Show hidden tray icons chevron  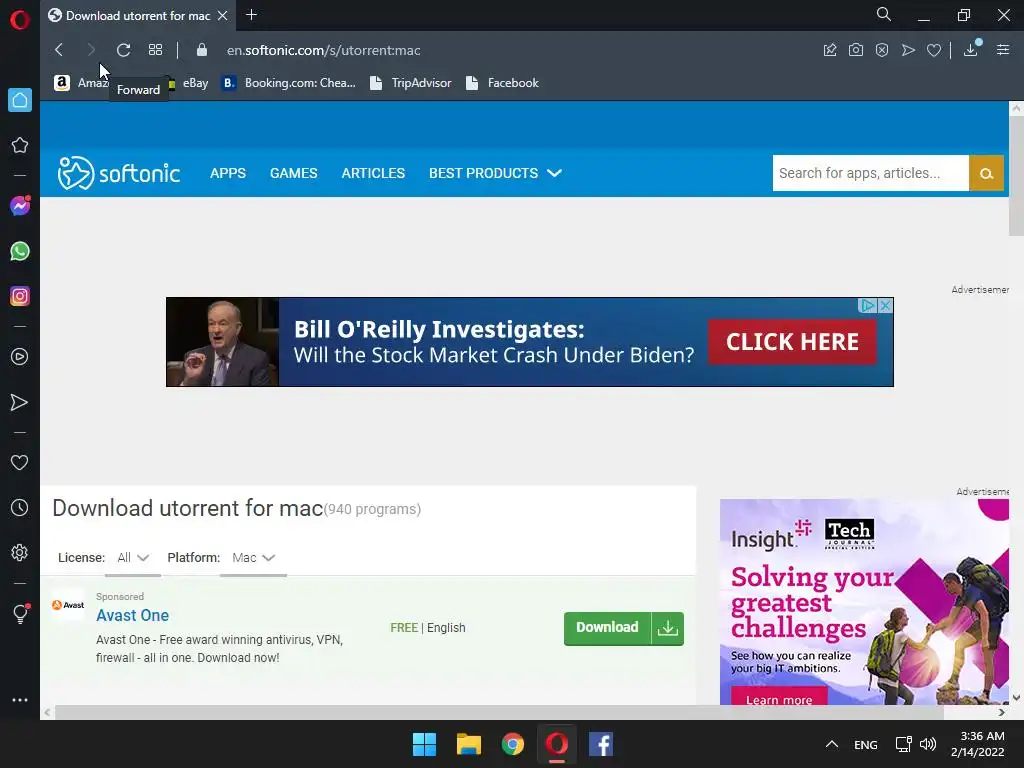click(831, 744)
